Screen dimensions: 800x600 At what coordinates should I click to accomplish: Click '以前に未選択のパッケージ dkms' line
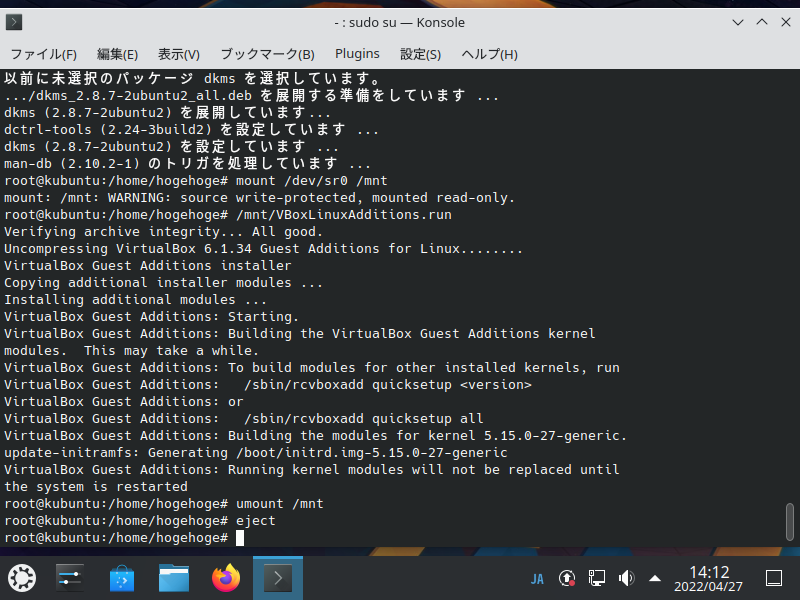pyautogui.click(x=193, y=79)
